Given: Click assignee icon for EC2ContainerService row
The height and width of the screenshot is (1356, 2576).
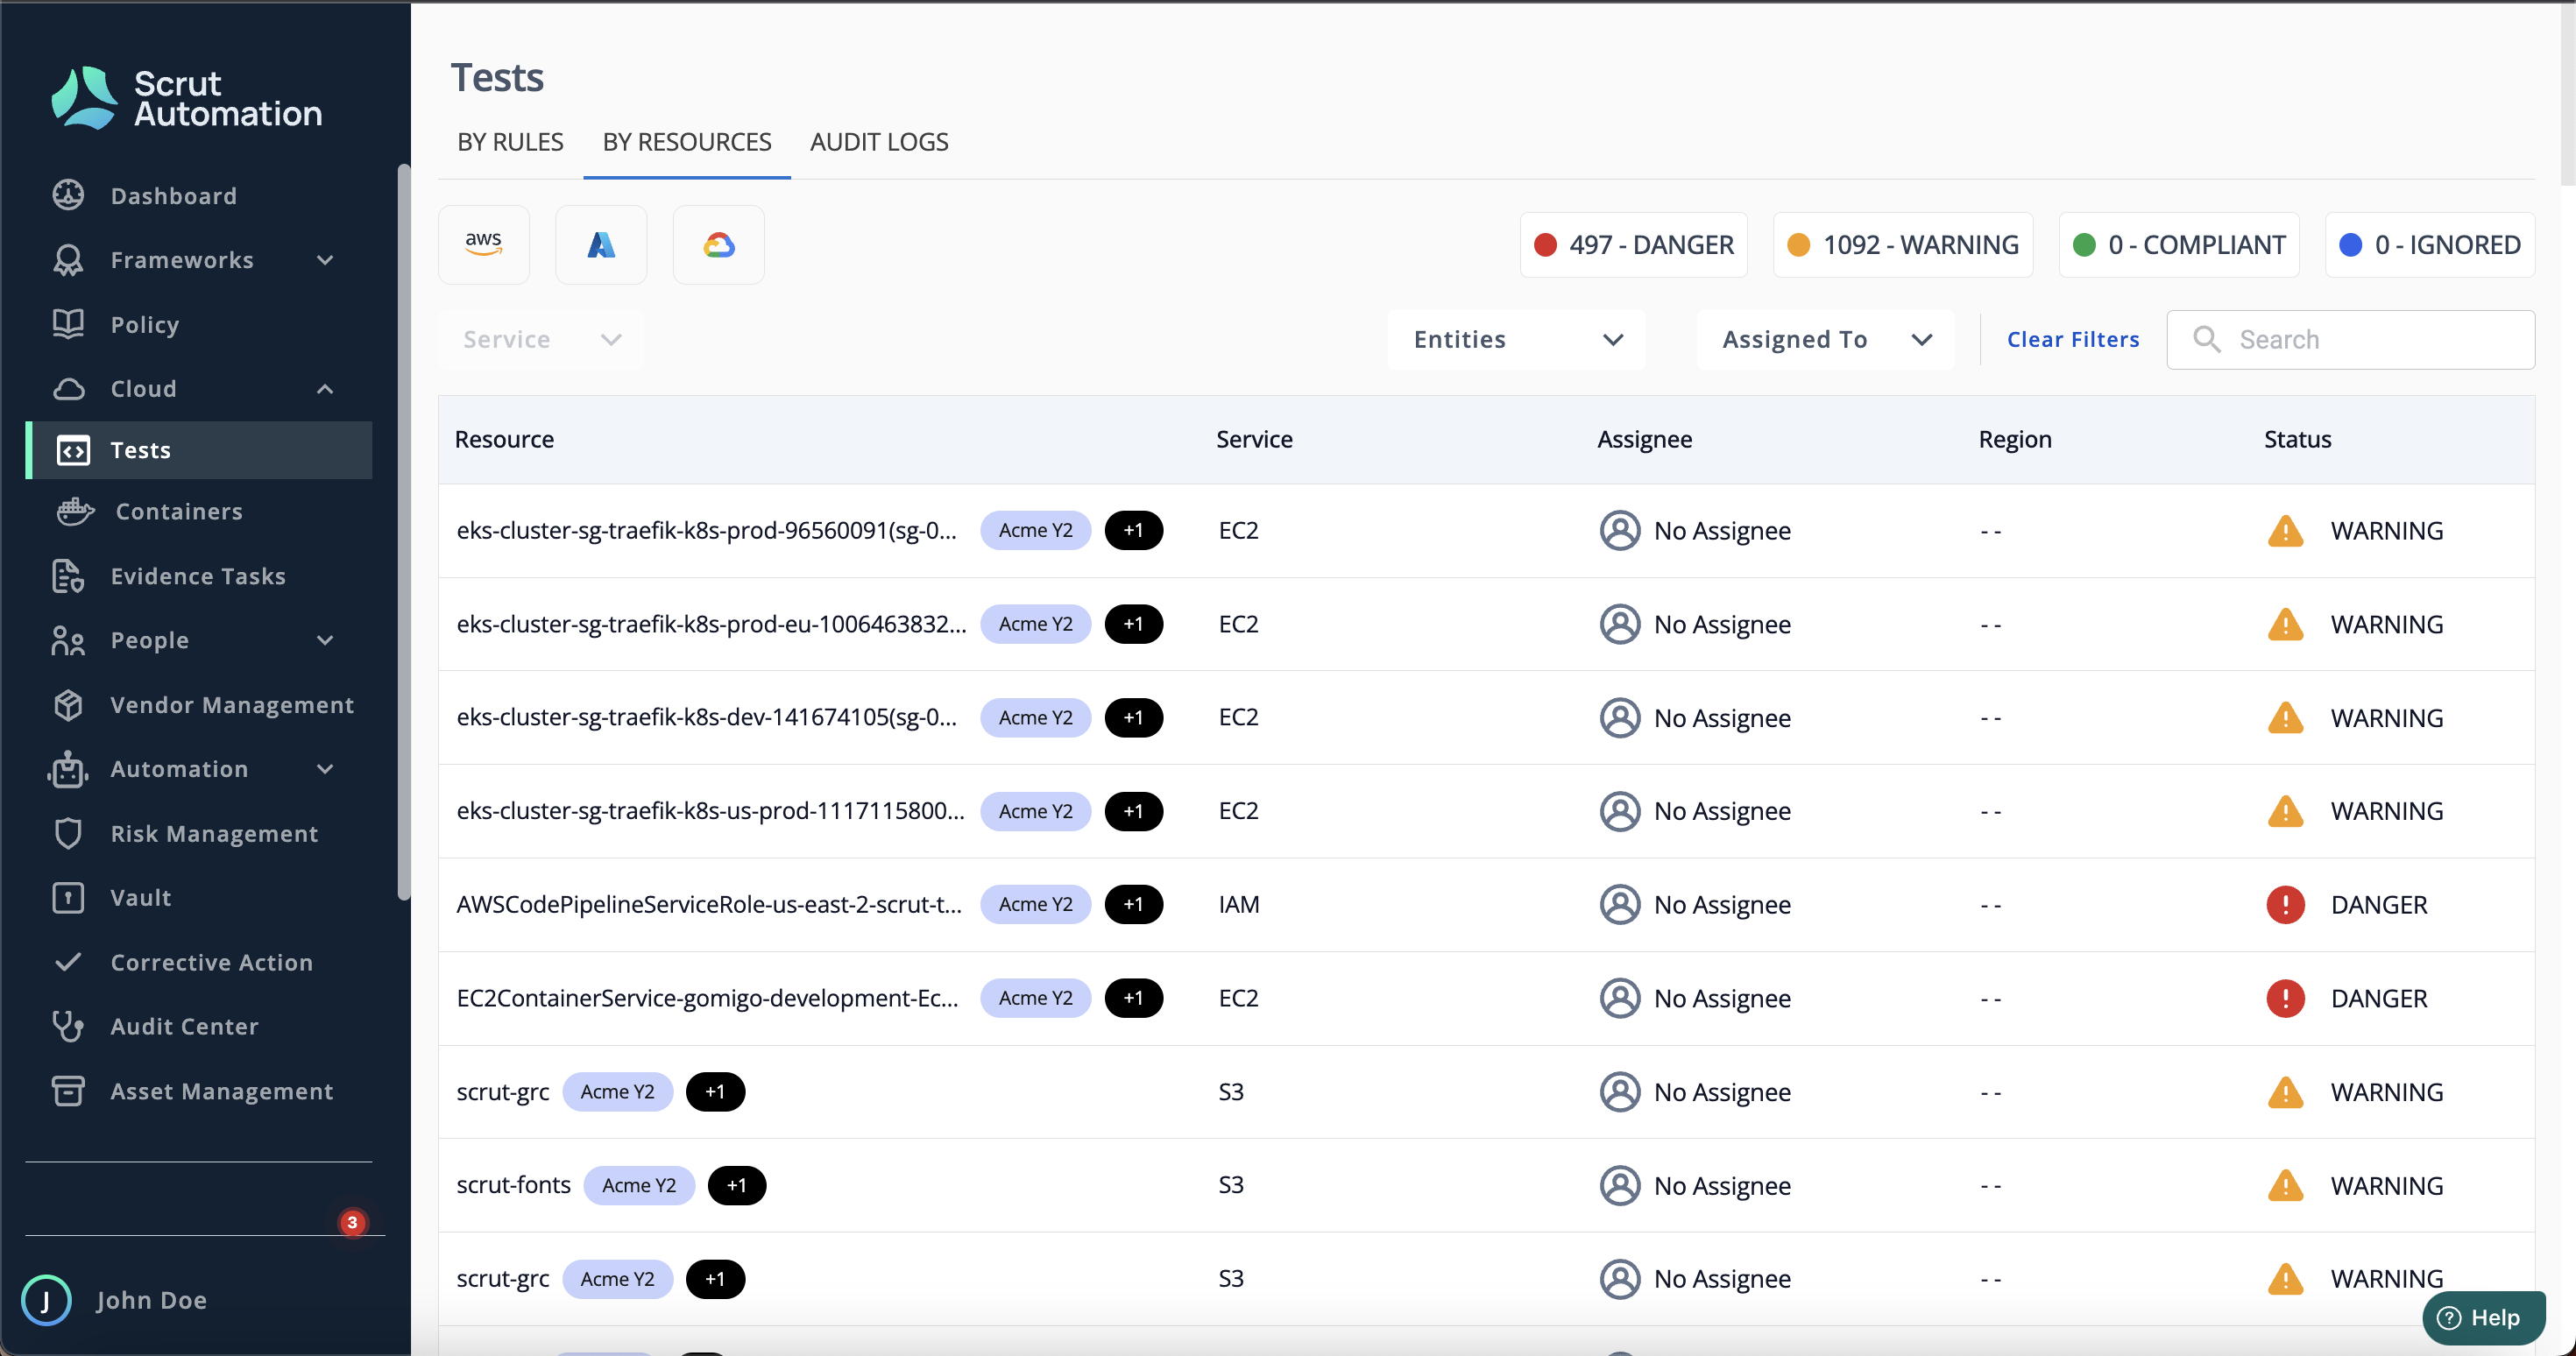Looking at the screenshot, I should pyautogui.click(x=1619, y=998).
